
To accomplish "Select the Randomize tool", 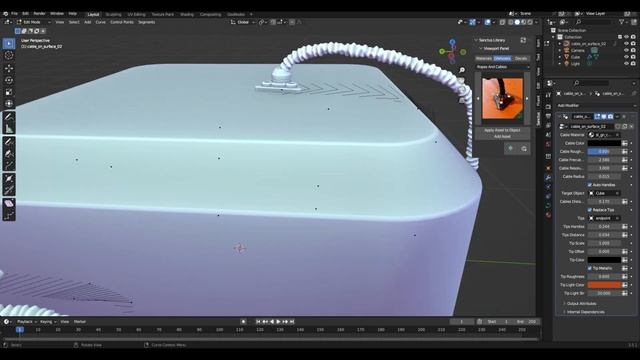I will pyautogui.click(x=9, y=215).
